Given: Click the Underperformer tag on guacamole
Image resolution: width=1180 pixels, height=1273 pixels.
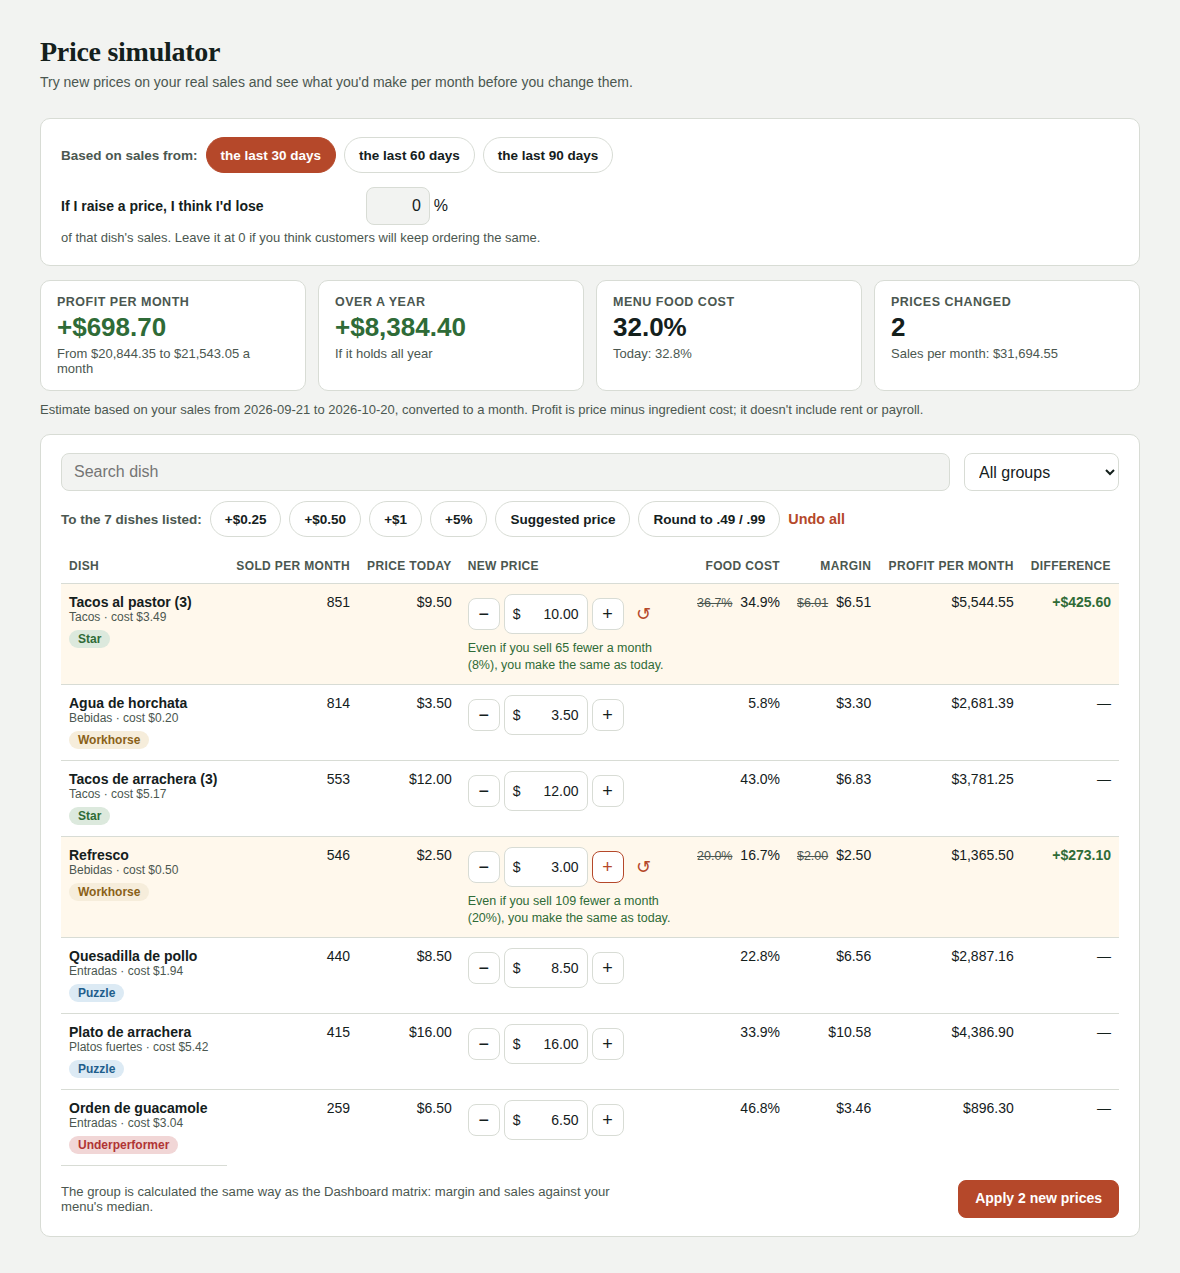Looking at the screenshot, I should point(123,1145).
